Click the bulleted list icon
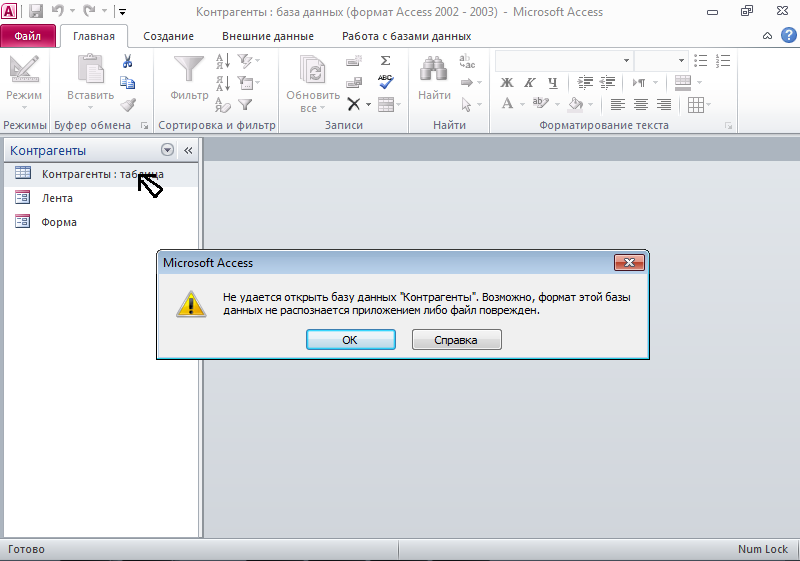This screenshot has height=561, width=800. [701, 61]
